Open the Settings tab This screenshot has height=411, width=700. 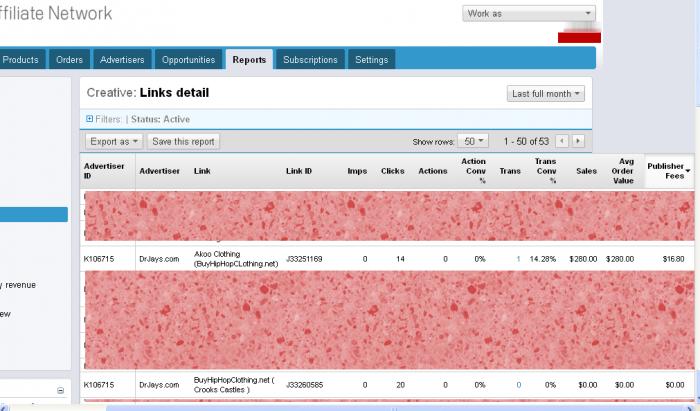click(x=371, y=59)
